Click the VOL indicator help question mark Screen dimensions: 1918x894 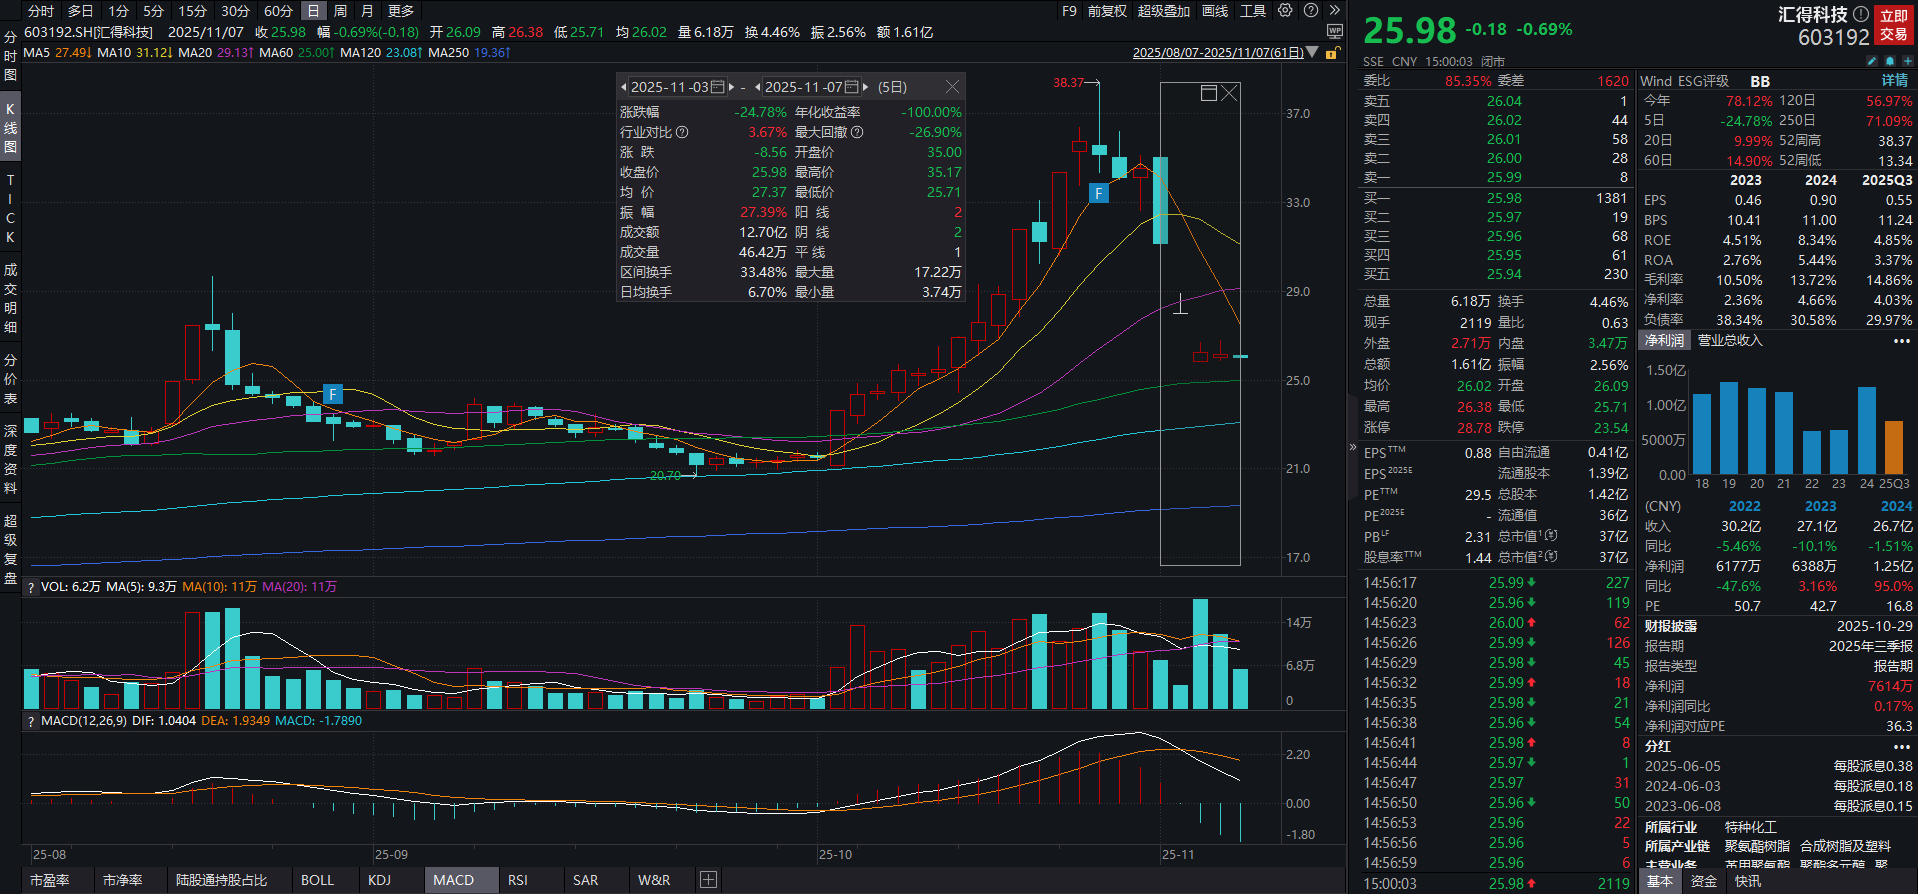point(31,587)
